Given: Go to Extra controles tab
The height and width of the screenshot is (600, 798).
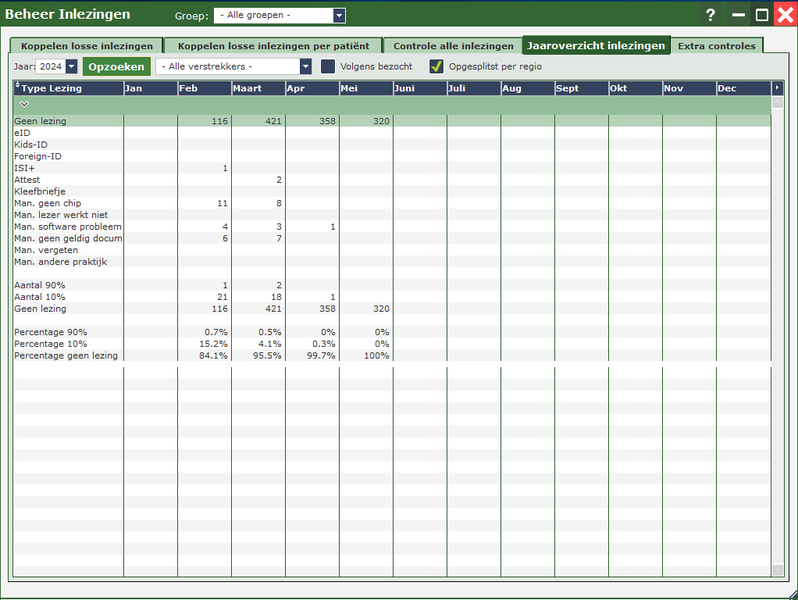Looking at the screenshot, I should coord(716,46).
